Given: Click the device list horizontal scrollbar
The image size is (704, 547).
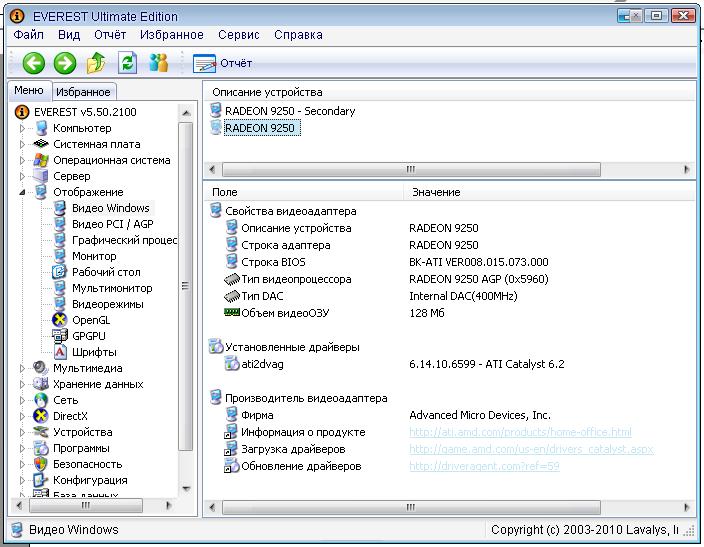Looking at the screenshot, I should click(411, 169).
